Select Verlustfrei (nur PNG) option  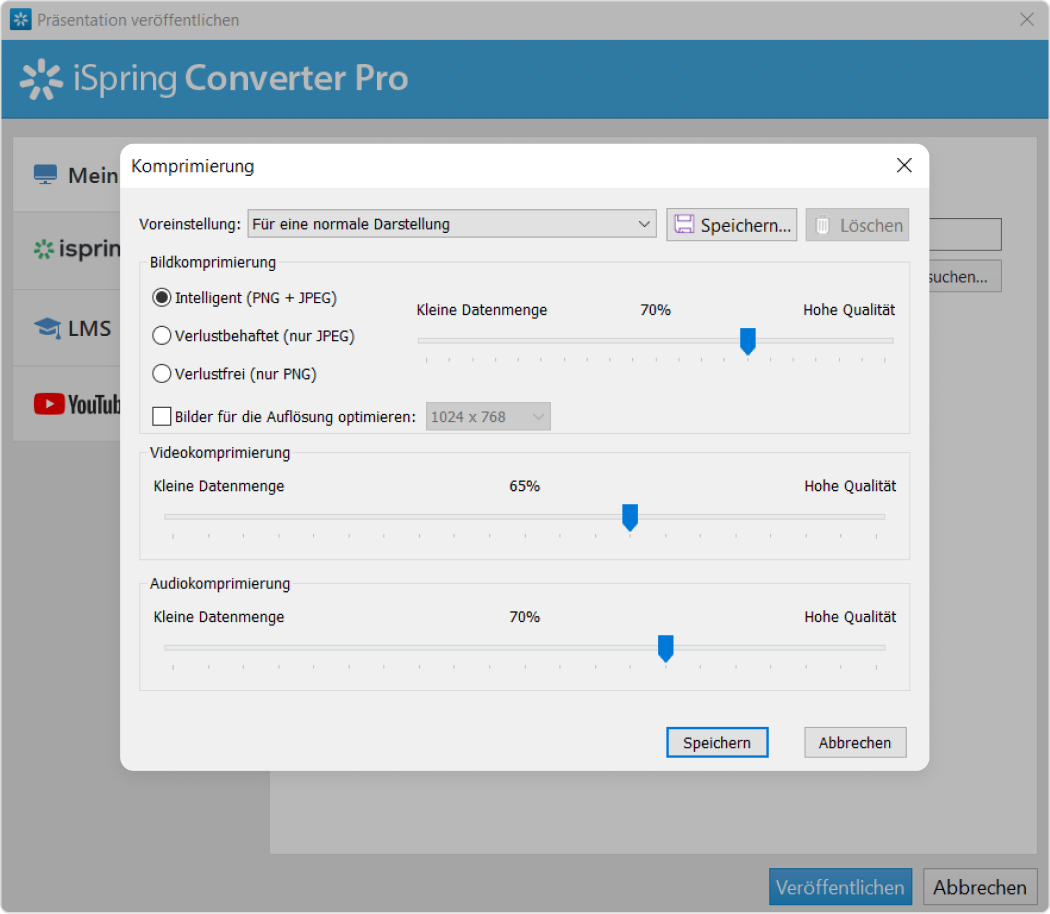(x=234, y=374)
